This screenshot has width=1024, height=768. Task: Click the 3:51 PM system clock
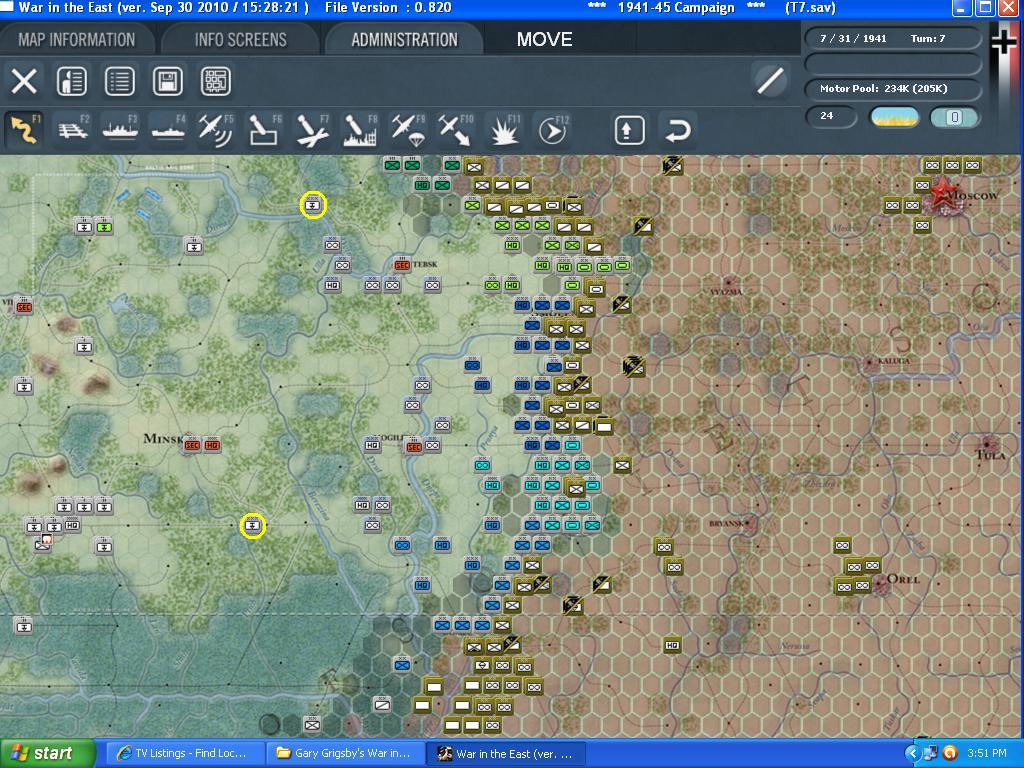pyautogui.click(x=987, y=754)
